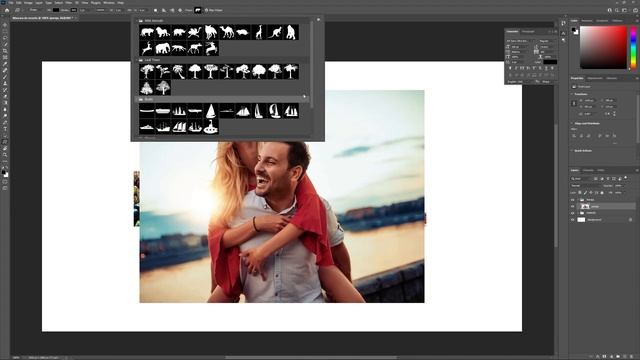Image resolution: width=640 pixels, height=360 pixels.
Task: Select the Eraser tool
Action: (5, 97)
